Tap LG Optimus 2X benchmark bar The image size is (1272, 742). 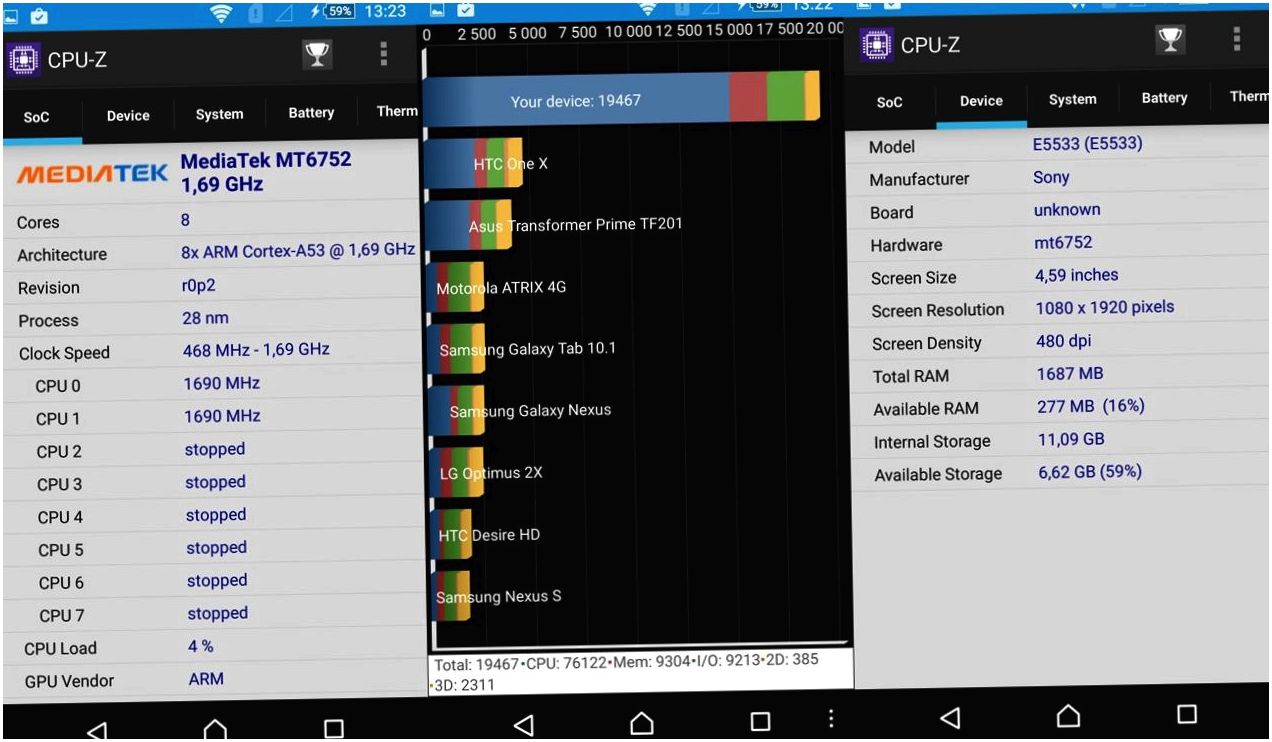point(455,473)
